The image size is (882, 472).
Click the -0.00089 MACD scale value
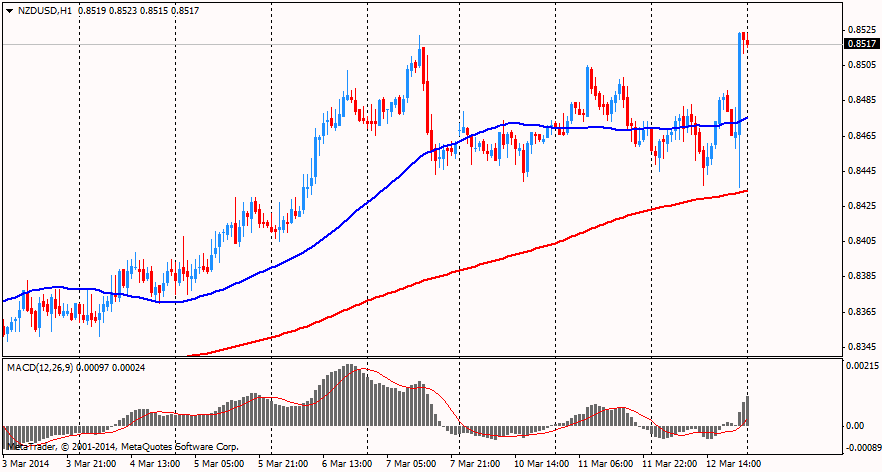862,447
